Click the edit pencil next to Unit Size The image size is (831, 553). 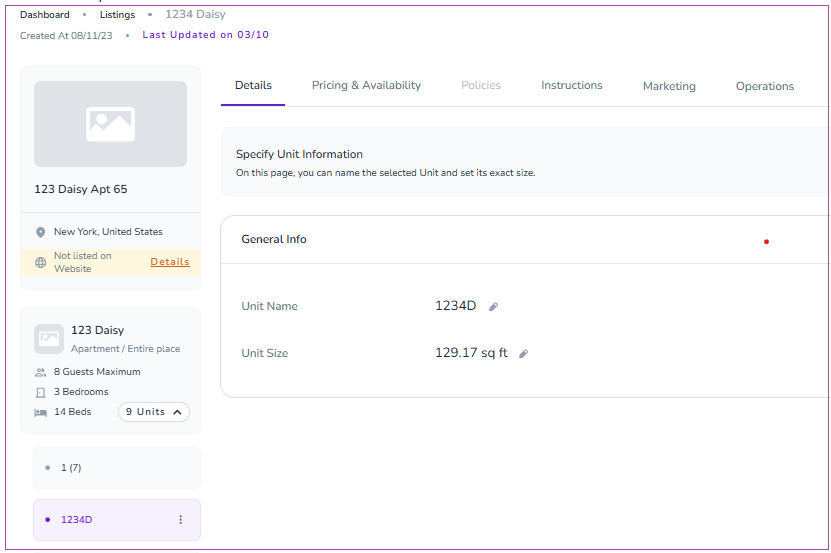point(523,354)
